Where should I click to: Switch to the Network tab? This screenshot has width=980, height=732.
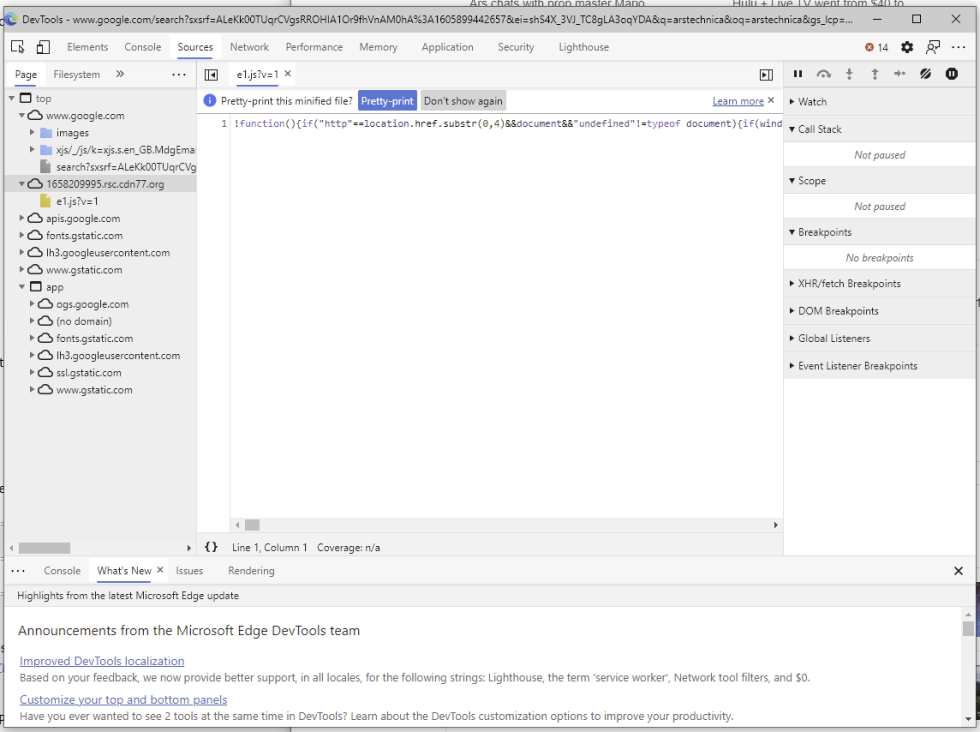coord(249,47)
